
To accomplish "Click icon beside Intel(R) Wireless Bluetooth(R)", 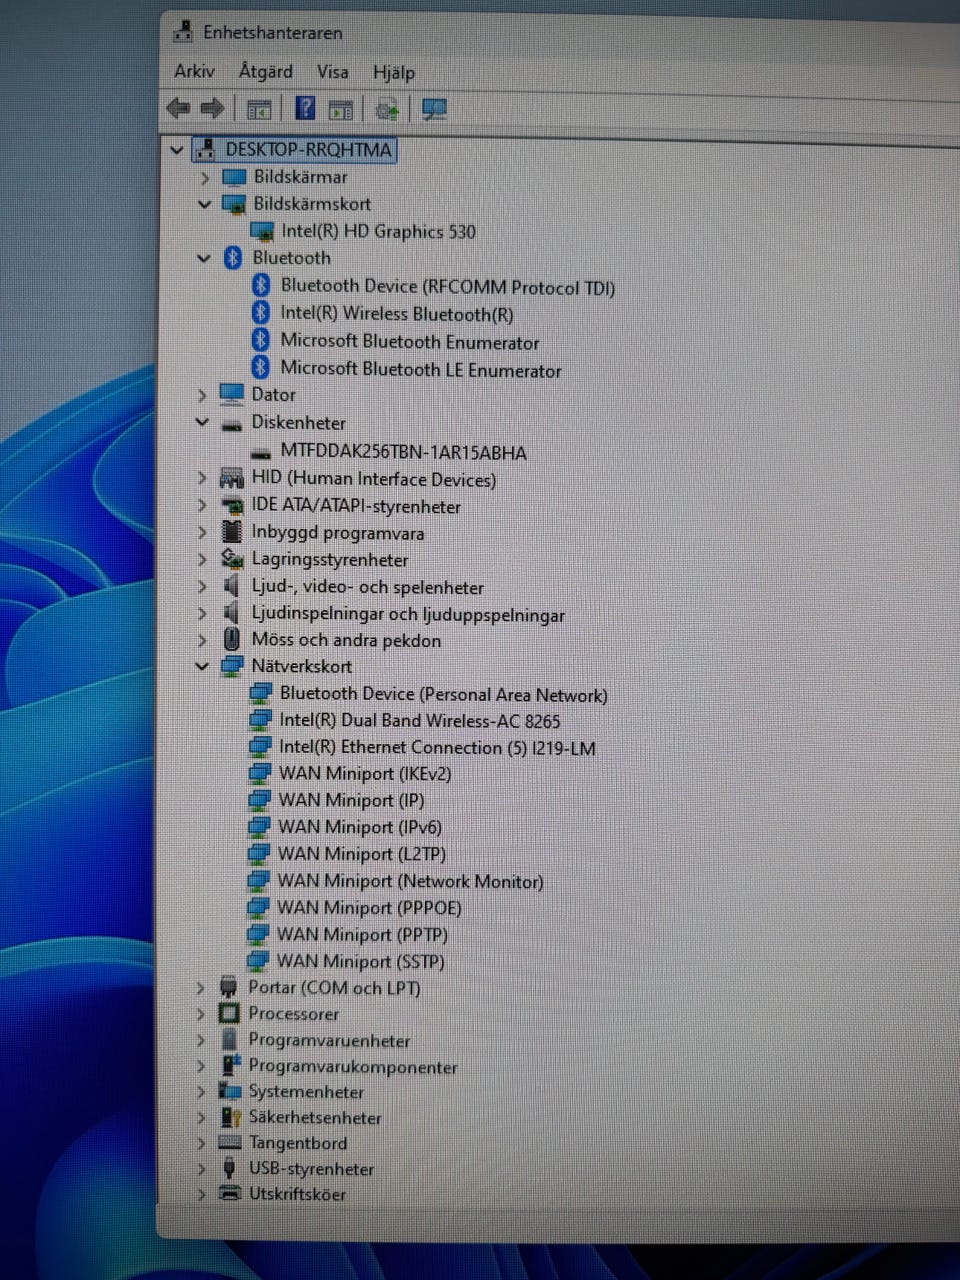I will click(x=261, y=313).
